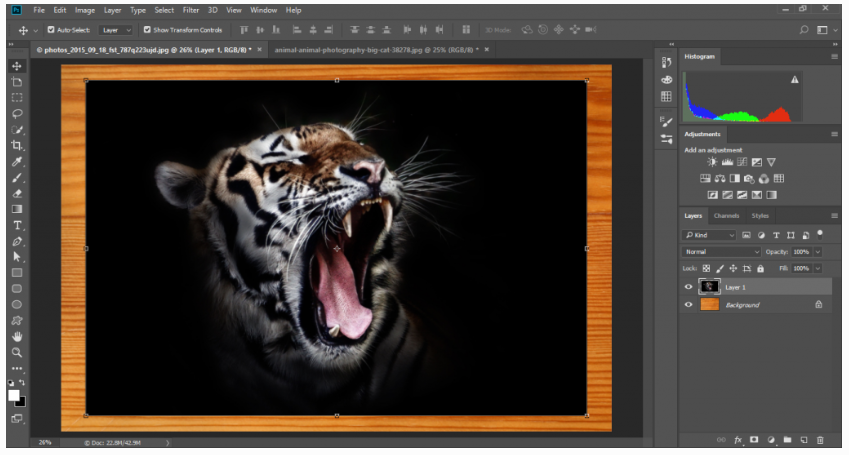The image size is (849, 455).
Task: Toggle lock all padlock icon
Action: pyautogui.click(x=760, y=268)
